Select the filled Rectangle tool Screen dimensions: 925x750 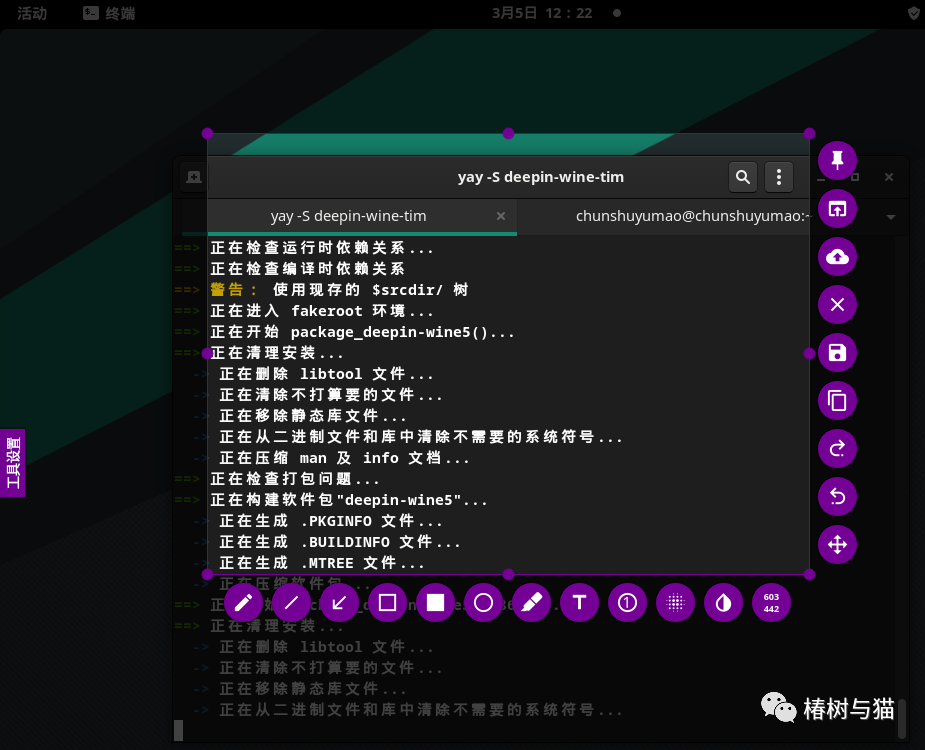pyautogui.click(x=435, y=602)
